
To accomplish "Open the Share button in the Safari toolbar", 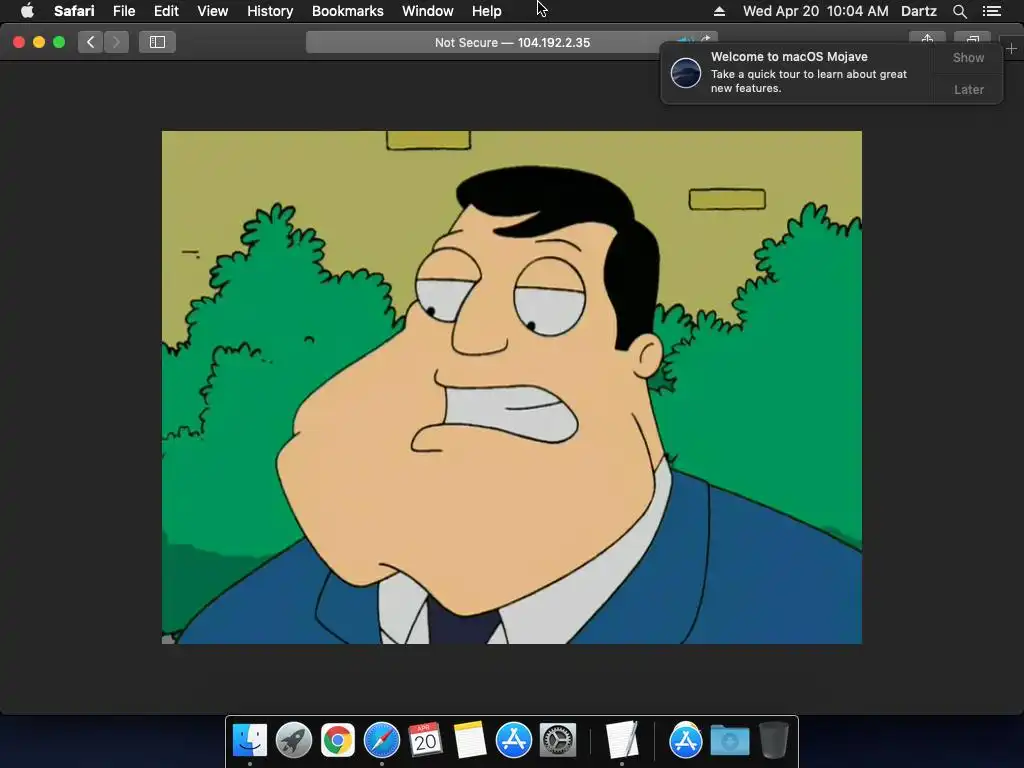I will (x=927, y=39).
